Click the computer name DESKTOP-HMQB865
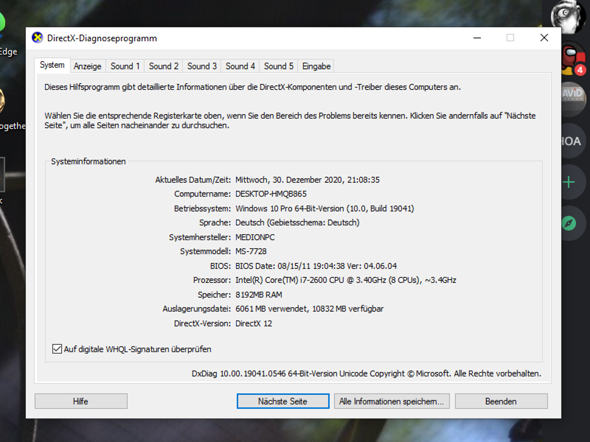590x442 pixels. click(271, 194)
